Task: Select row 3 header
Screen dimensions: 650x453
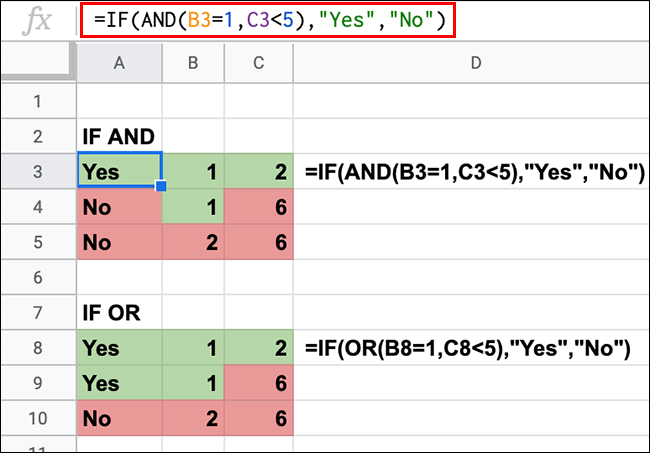Action: point(38,172)
